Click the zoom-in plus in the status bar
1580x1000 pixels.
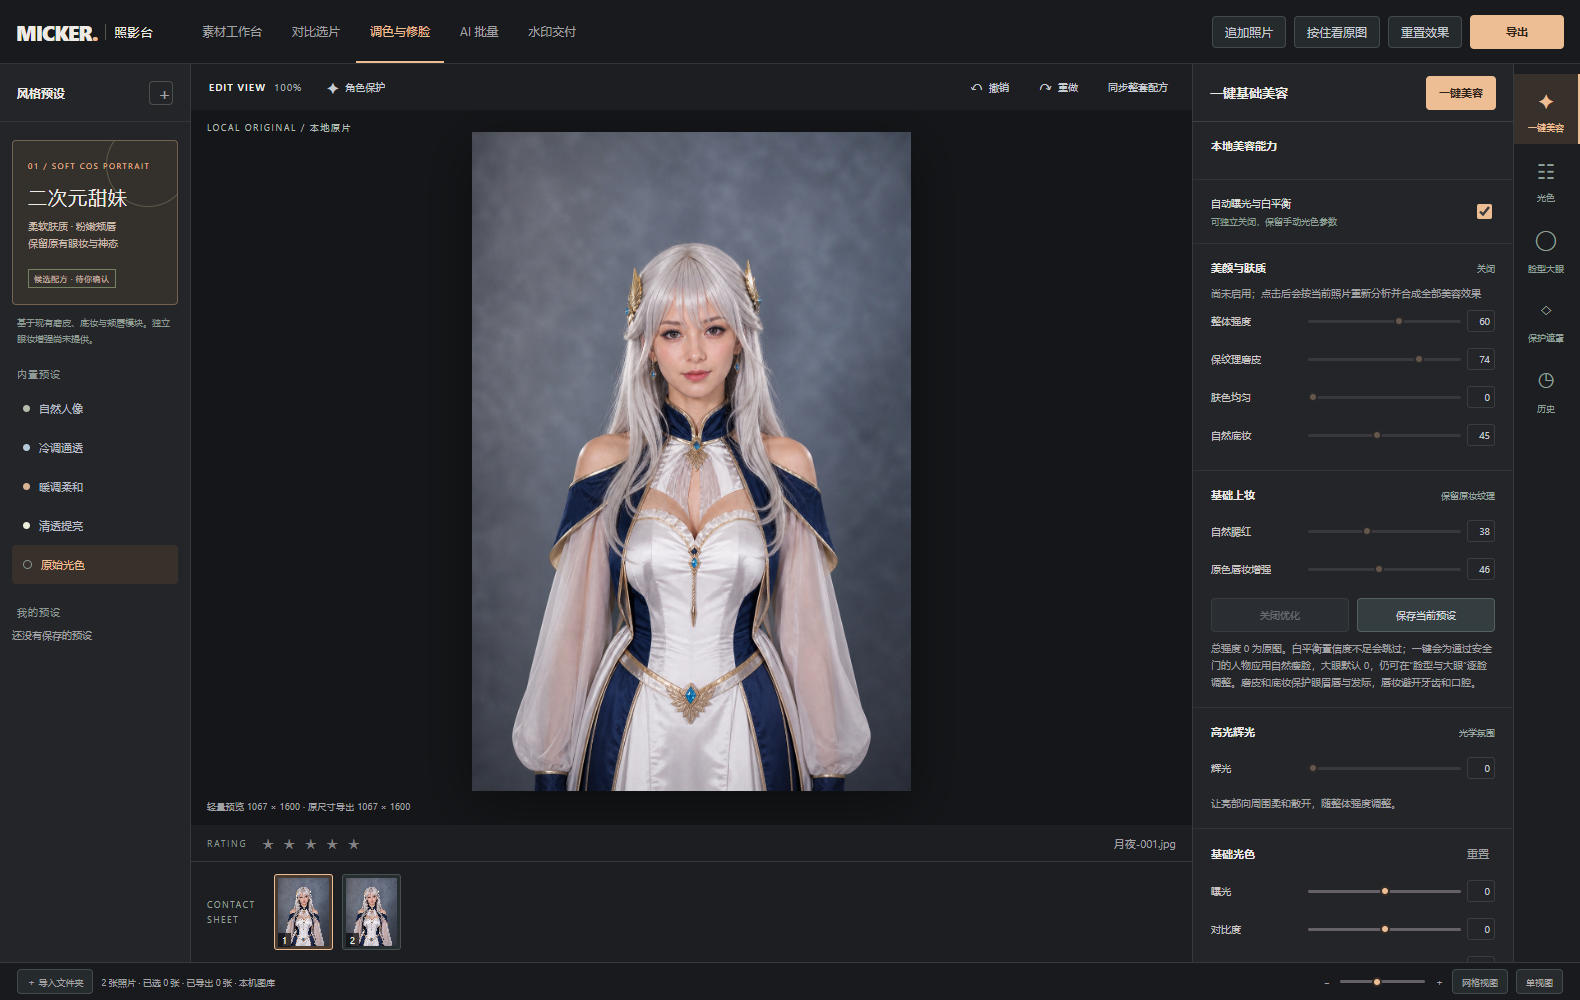point(1439,983)
